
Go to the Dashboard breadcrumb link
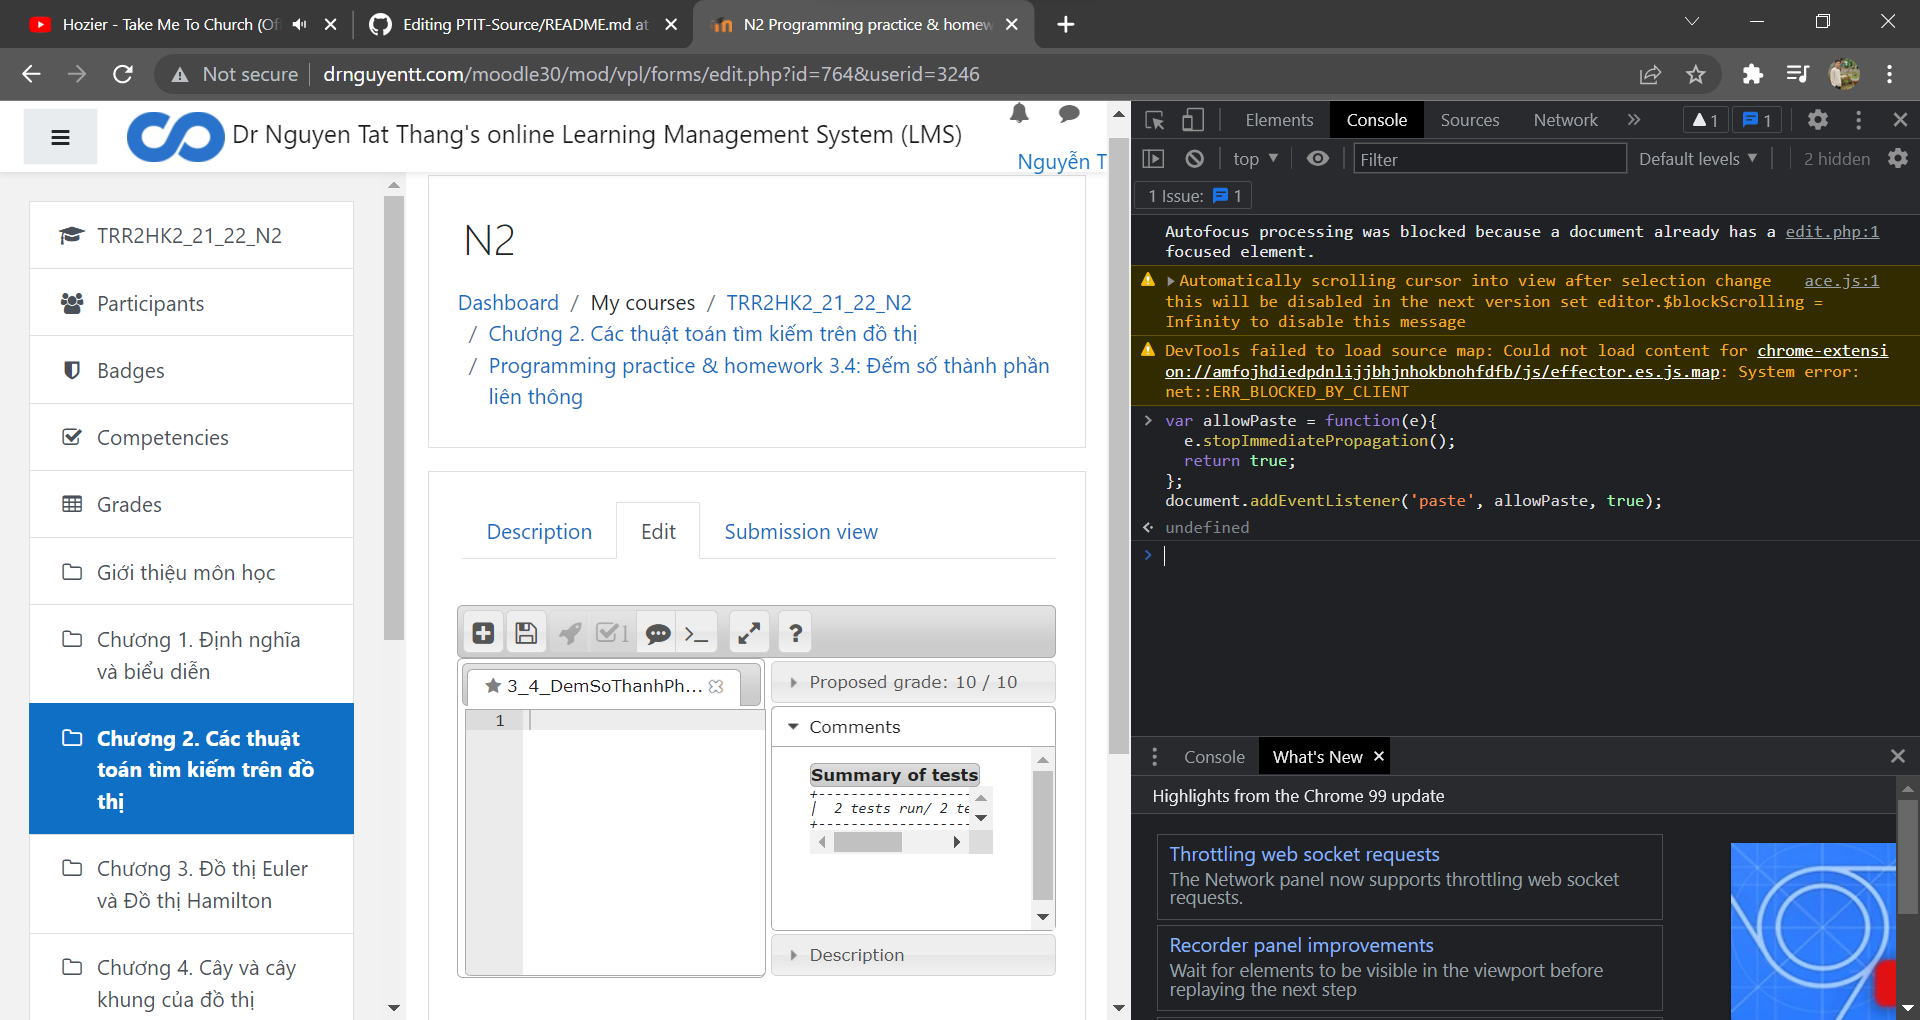[508, 303]
